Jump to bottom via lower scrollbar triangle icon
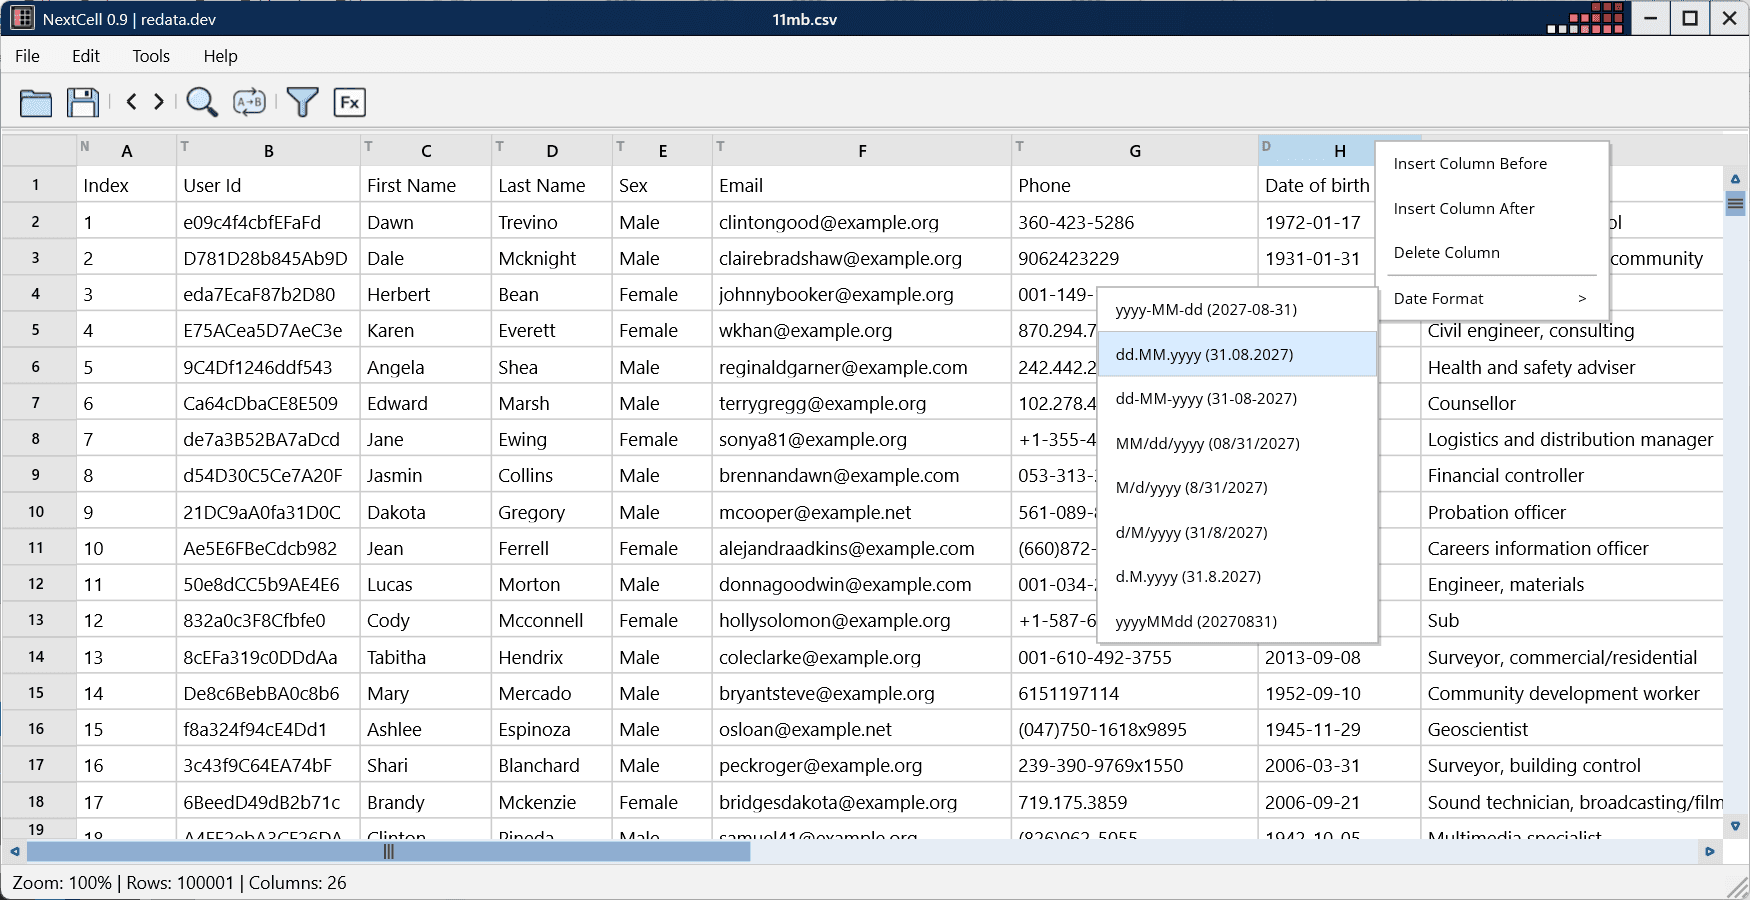 [1737, 827]
